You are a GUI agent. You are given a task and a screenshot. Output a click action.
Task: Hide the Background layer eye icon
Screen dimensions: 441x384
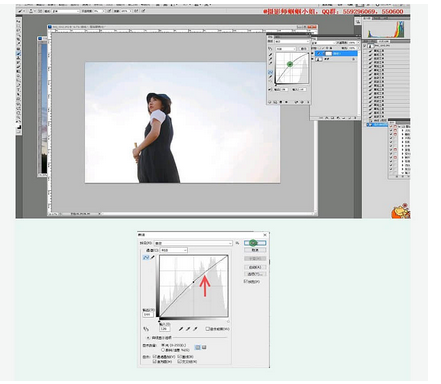[x=312, y=59]
